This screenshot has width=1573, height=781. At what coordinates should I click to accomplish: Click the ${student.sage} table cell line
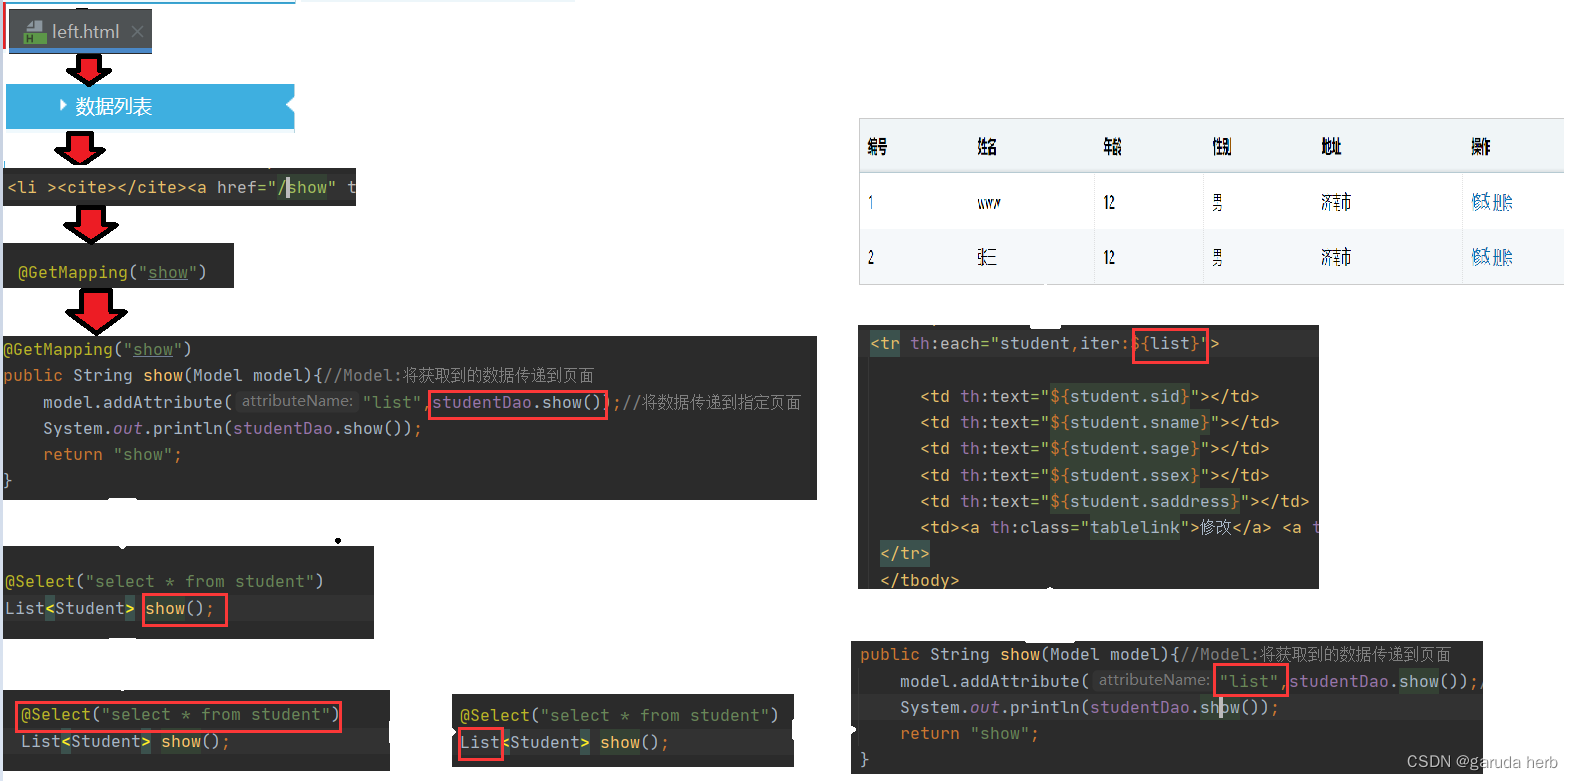1095,448
